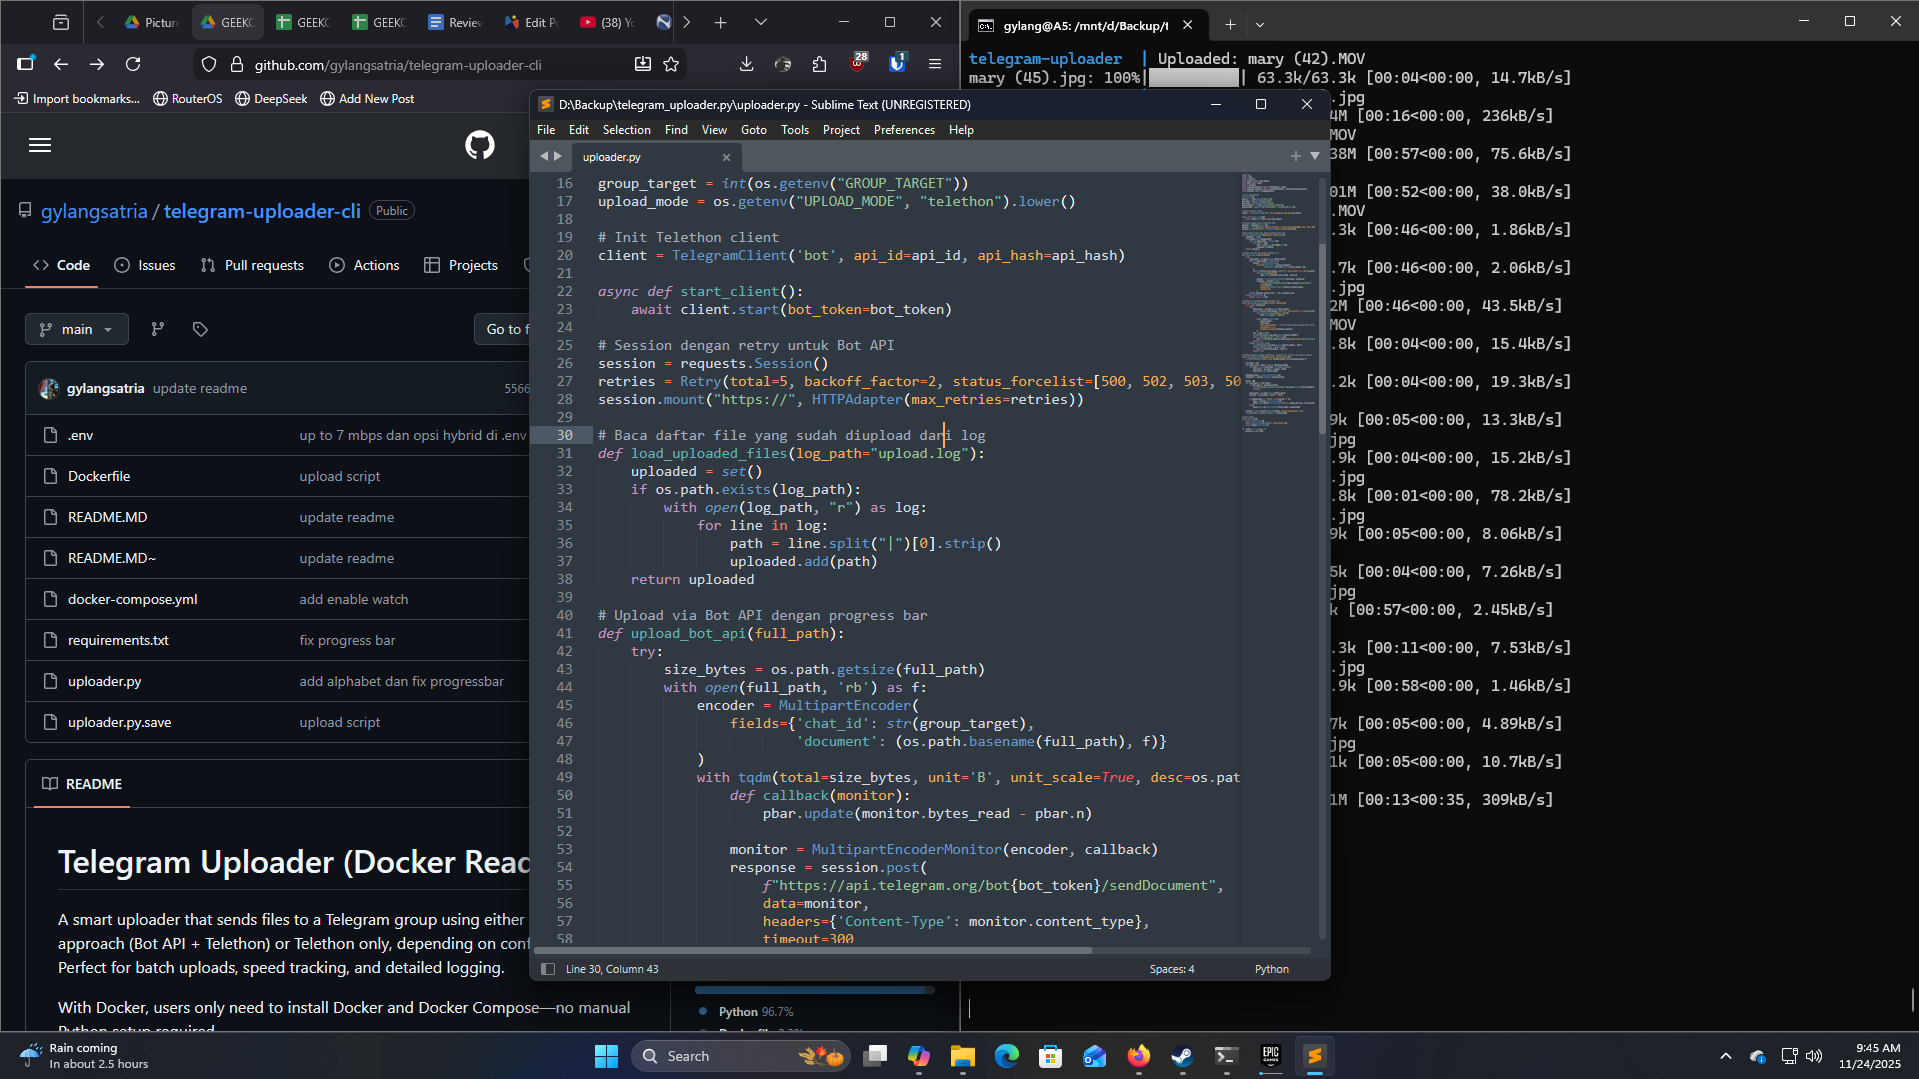This screenshot has width=1919, height=1079.
Task: Click the Windows taskbar Search box
Action: [720, 1056]
